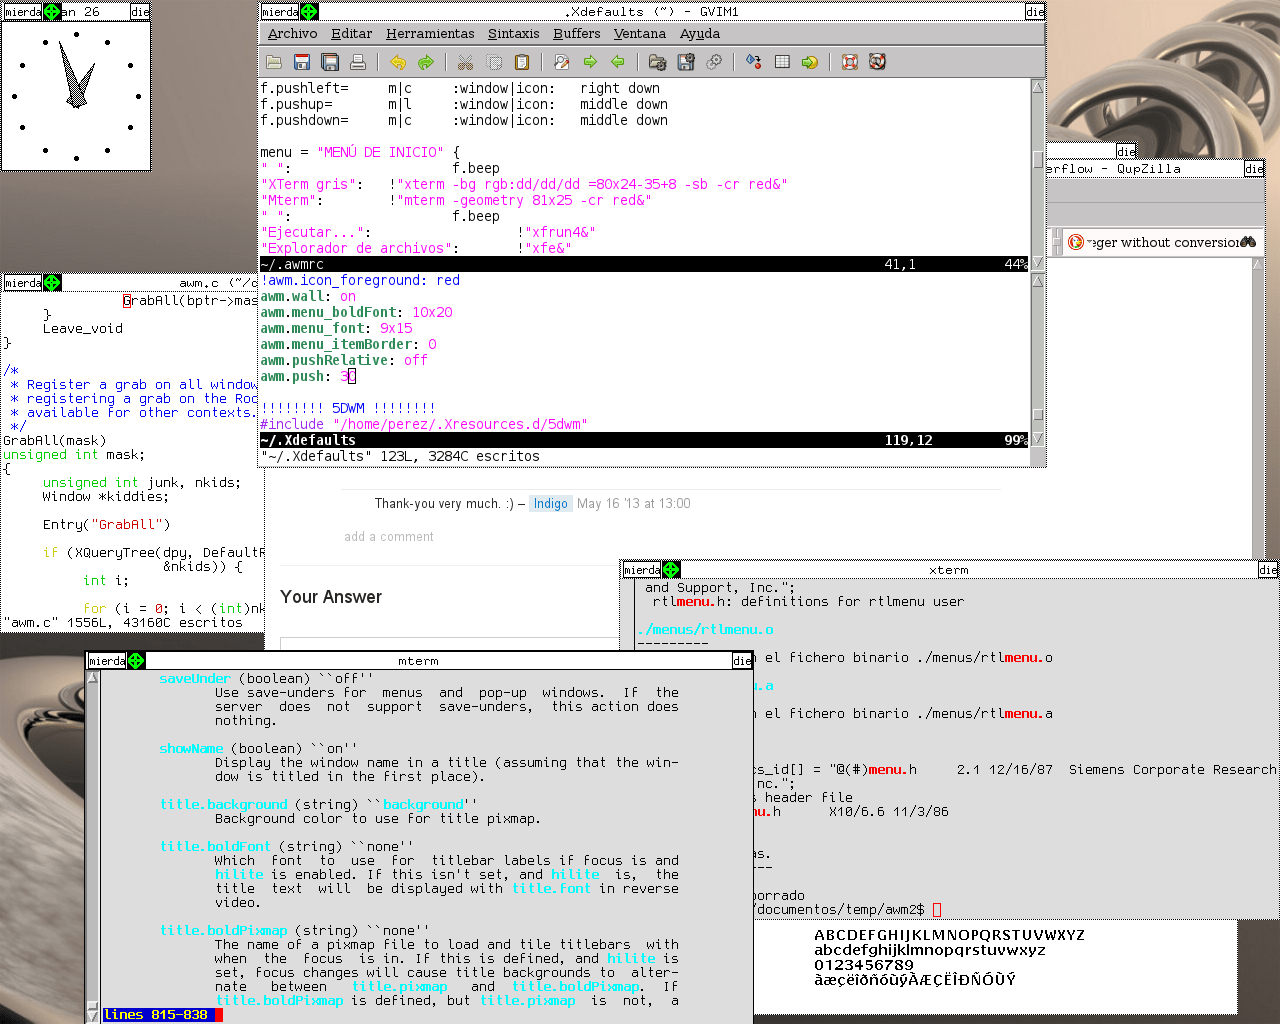Open the Ventana menu
Screen dimensions: 1280x1024
pyautogui.click(x=640, y=34)
